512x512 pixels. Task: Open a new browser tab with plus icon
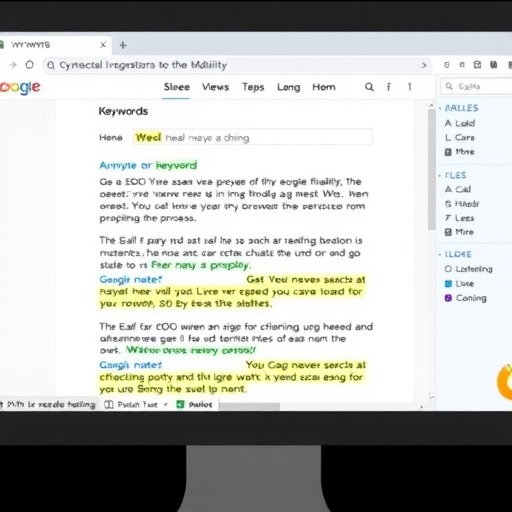(123, 45)
